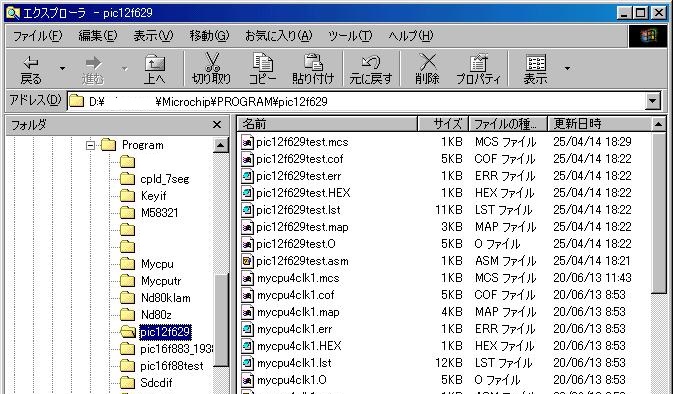The height and width of the screenshot is (394, 673).
Task: Select the Nd80z folder in tree
Action: click(156, 315)
